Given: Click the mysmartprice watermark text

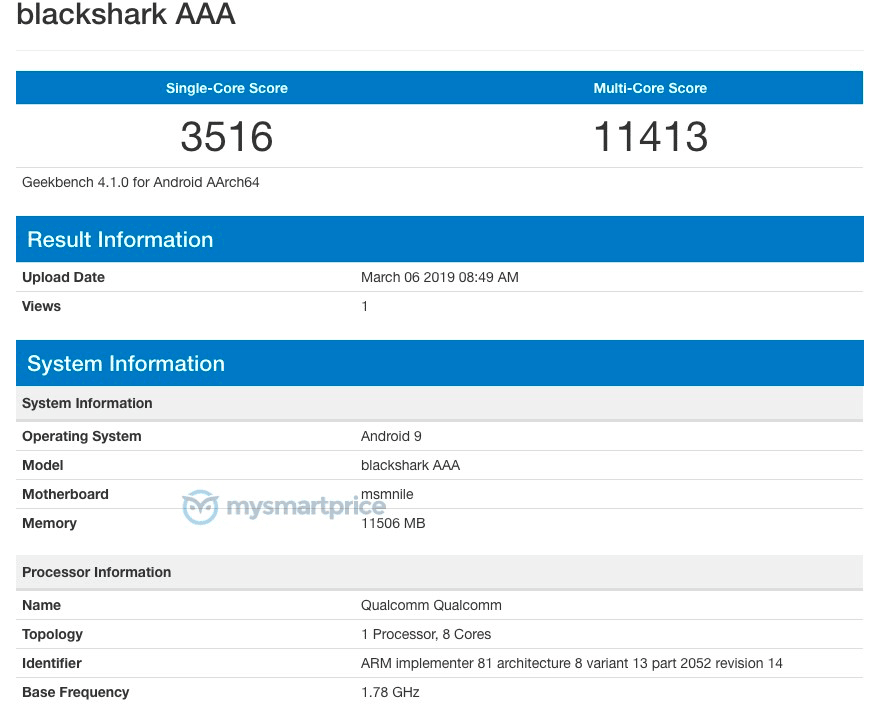Looking at the screenshot, I should [x=305, y=508].
